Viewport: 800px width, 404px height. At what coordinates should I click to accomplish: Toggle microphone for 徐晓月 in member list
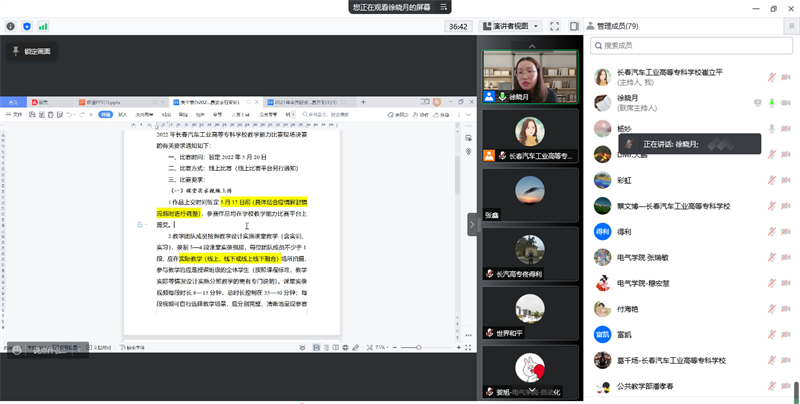772,102
